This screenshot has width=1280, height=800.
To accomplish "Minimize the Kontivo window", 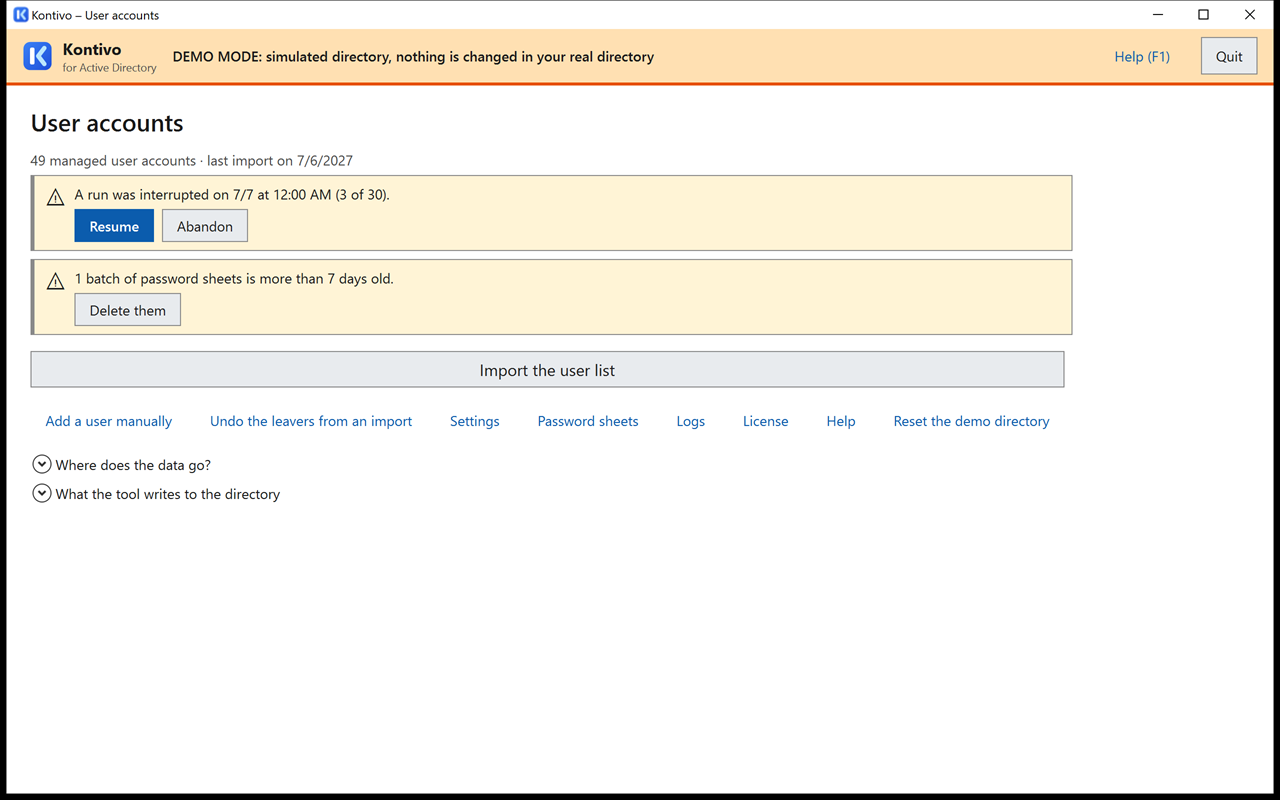I will point(1158,15).
